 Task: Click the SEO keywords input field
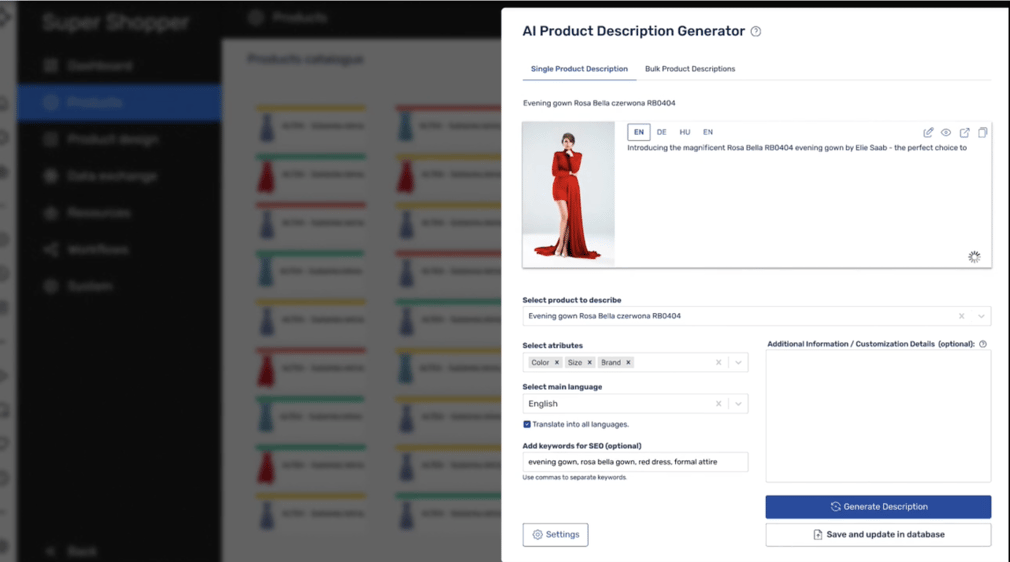(x=635, y=462)
